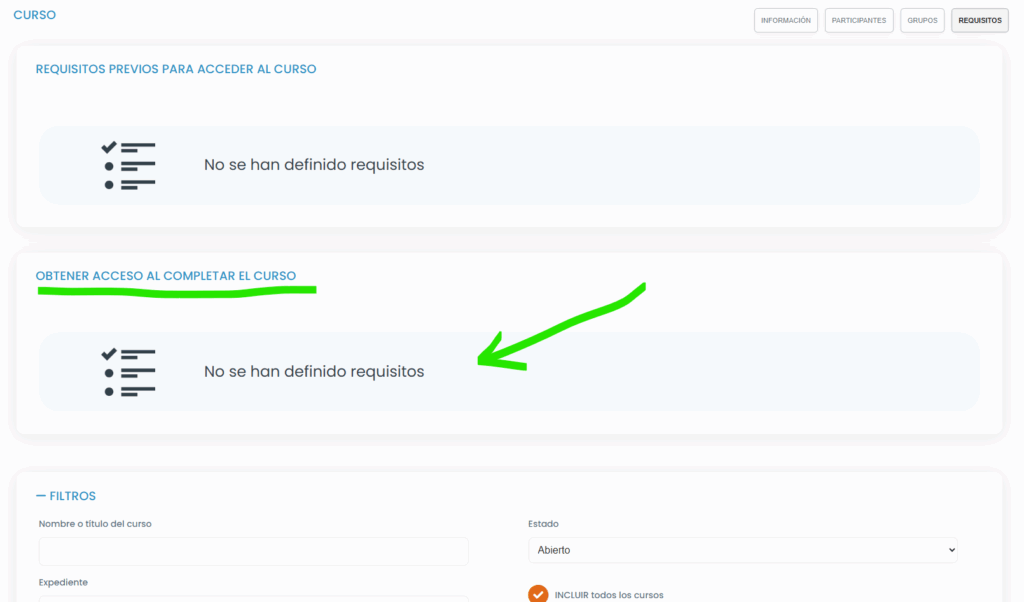Click checklist icon under Obtener Acceso section

129,372
